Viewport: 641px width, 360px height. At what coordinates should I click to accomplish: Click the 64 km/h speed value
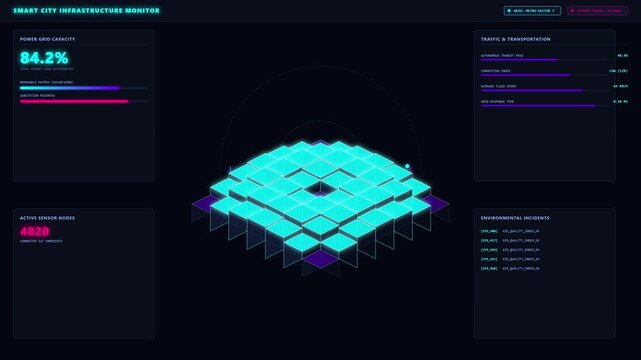pyautogui.click(x=620, y=86)
